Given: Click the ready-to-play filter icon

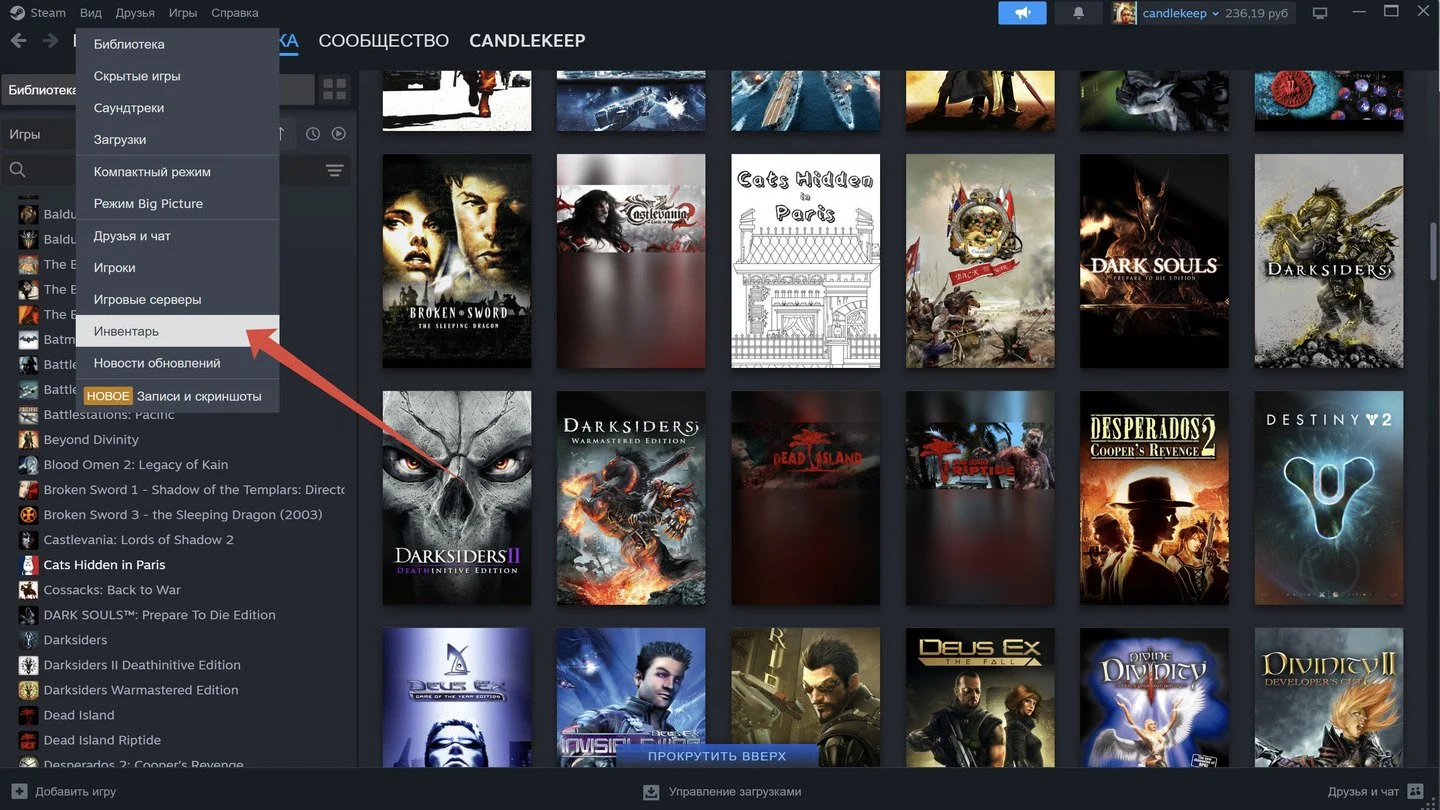Looking at the screenshot, I should tap(339, 134).
